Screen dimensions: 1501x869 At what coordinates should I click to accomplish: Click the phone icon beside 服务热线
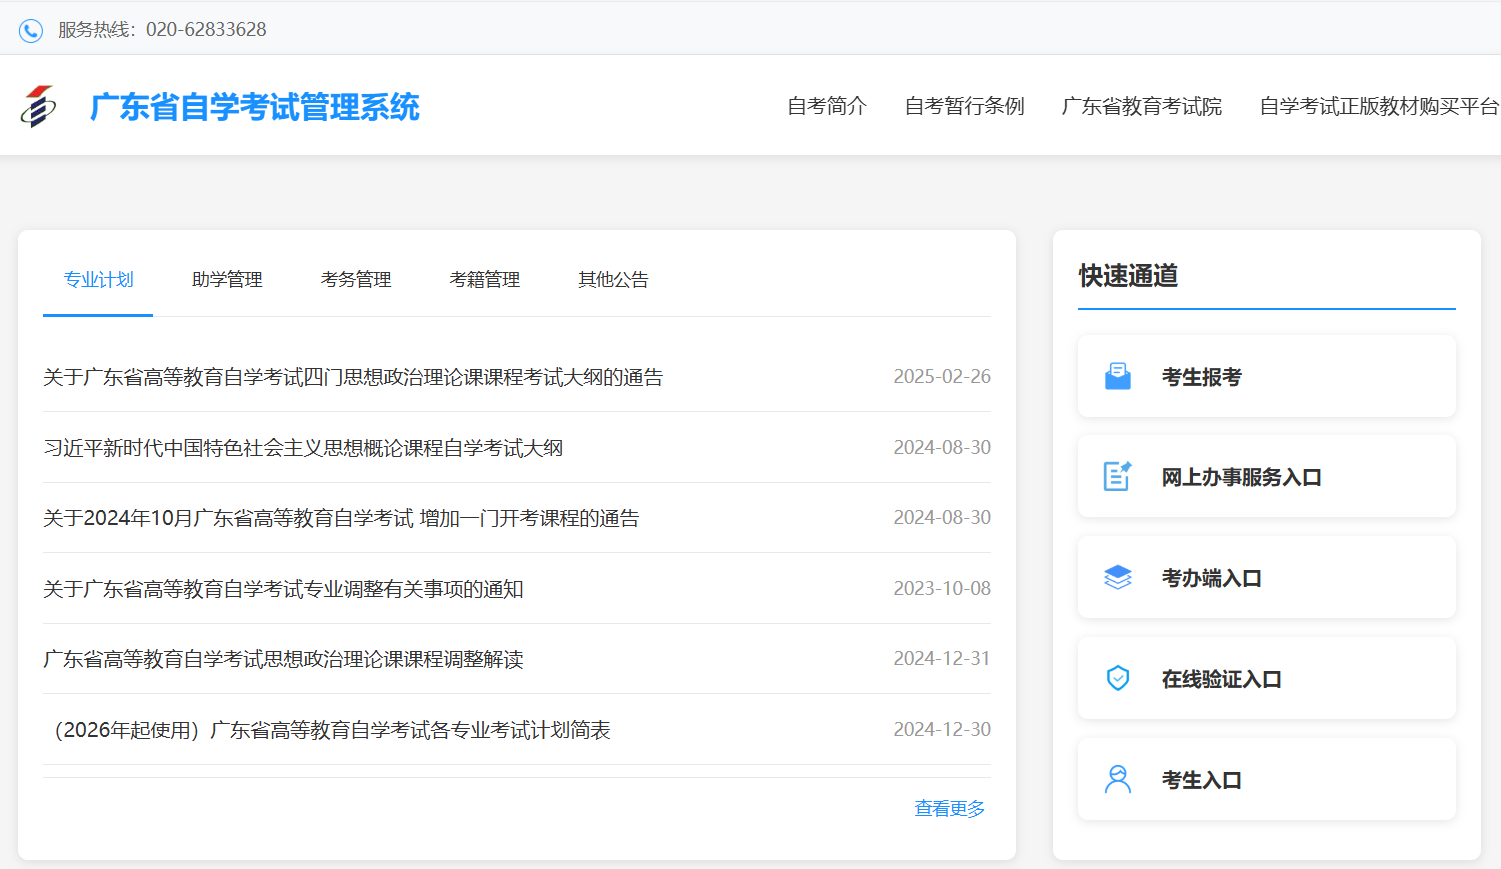[29, 29]
